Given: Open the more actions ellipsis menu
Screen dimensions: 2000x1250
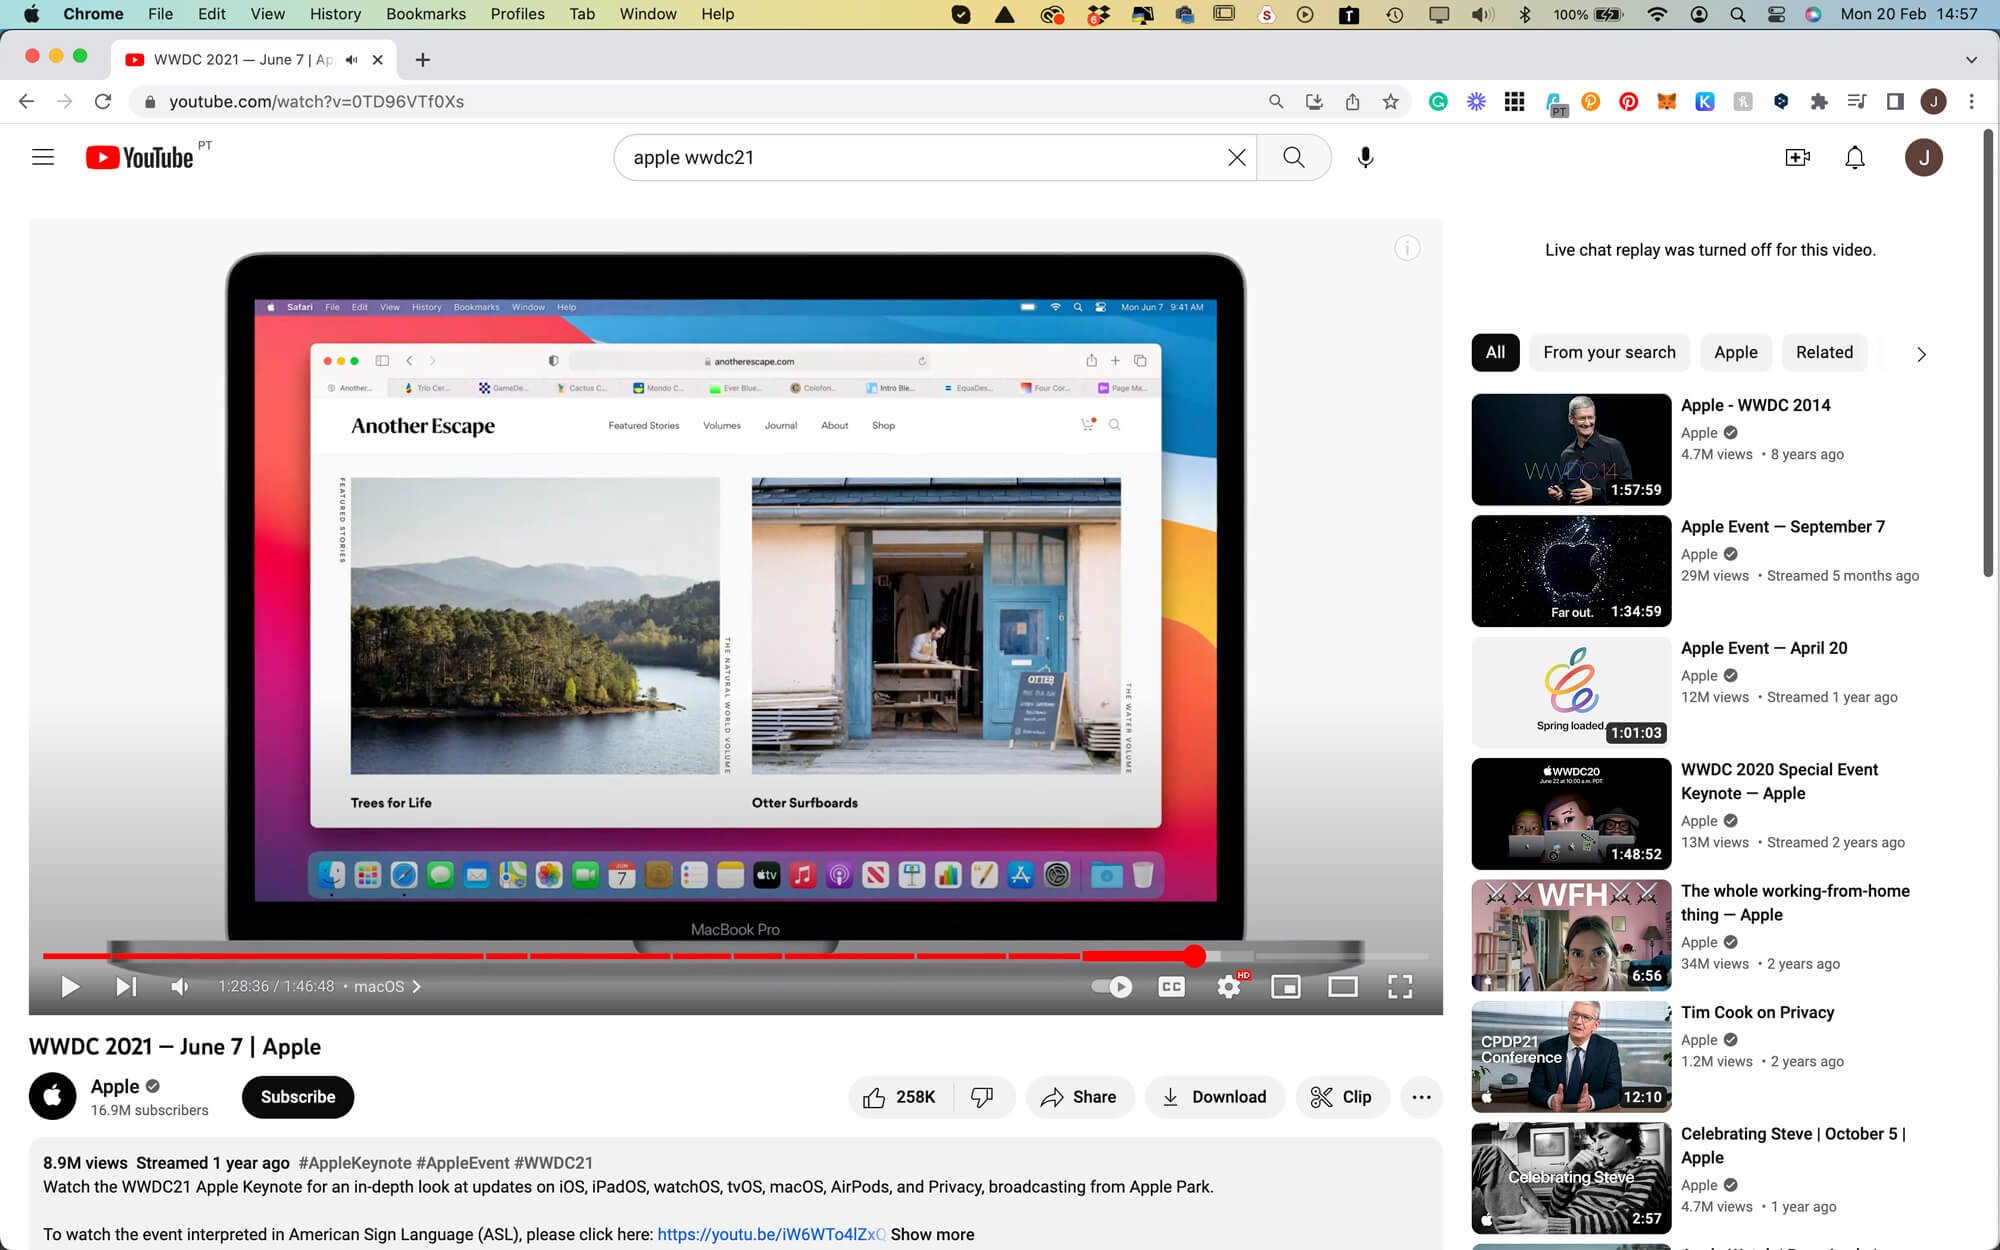Looking at the screenshot, I should [x=1421, y=1097].
